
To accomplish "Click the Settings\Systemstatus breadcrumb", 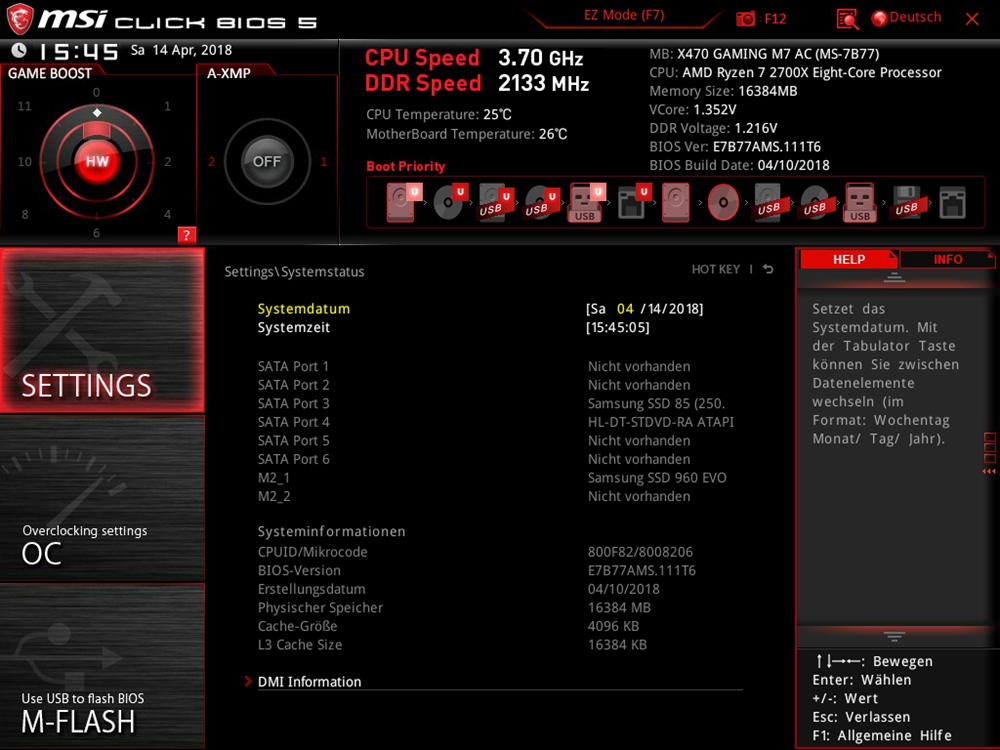I will pyautogui.click(x=294, y=272).
